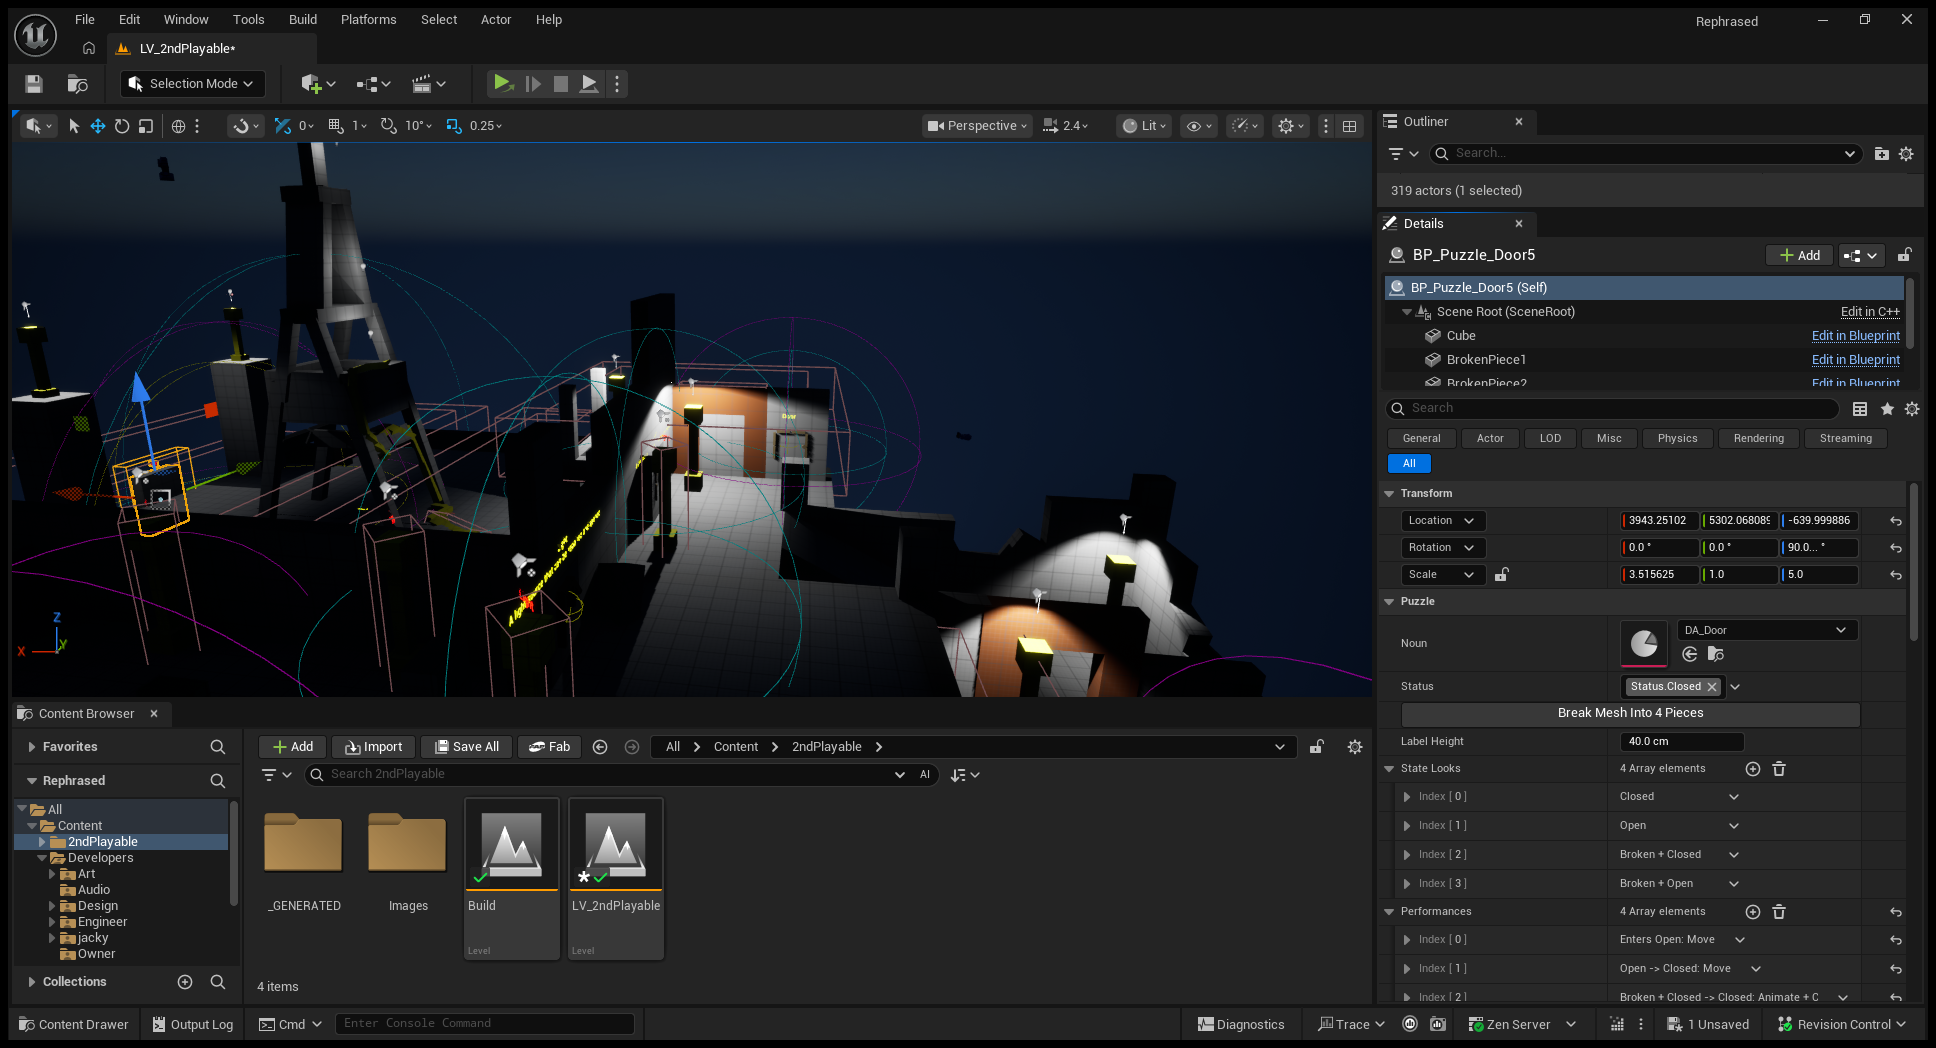The height and width of the screenshot is (1048, 1936).
Task: Select the translate (move) gizmo tool
Action: click(x=98, y=126)
